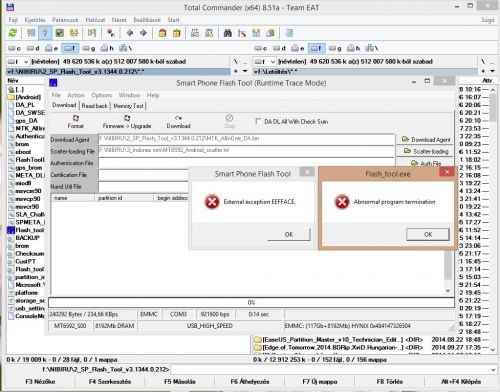Click the Forward arrow in Total Commander toolbar
This screenshot has height=392, width=500.
click(x=143, y=33)
